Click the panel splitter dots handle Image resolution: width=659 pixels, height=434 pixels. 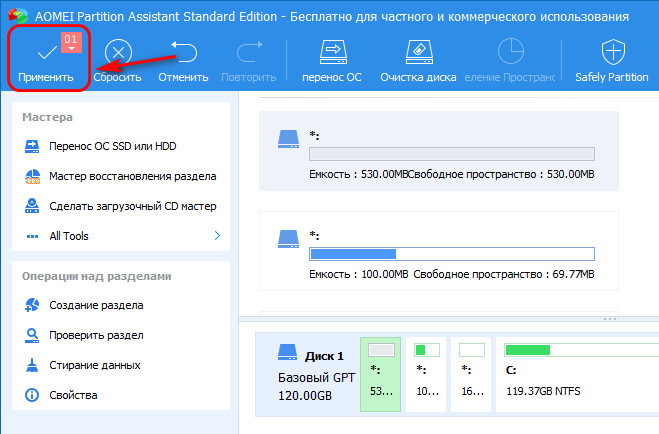pos(610,319)
